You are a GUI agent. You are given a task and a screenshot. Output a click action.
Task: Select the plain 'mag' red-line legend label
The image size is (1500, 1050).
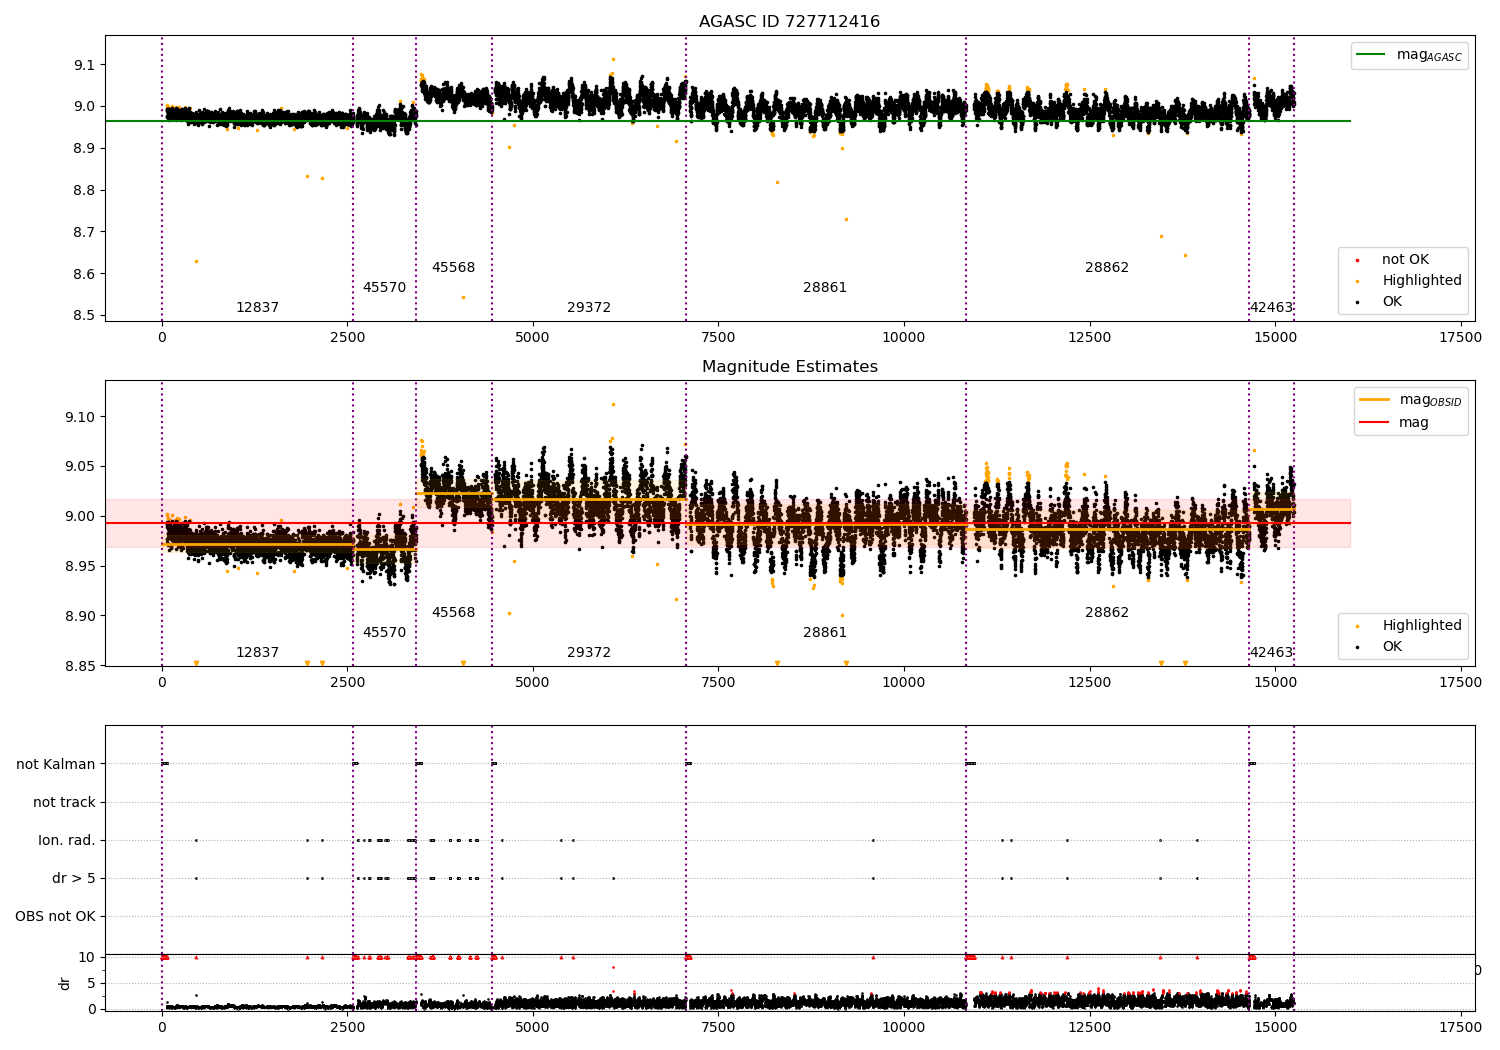(x=1414, y=423)
